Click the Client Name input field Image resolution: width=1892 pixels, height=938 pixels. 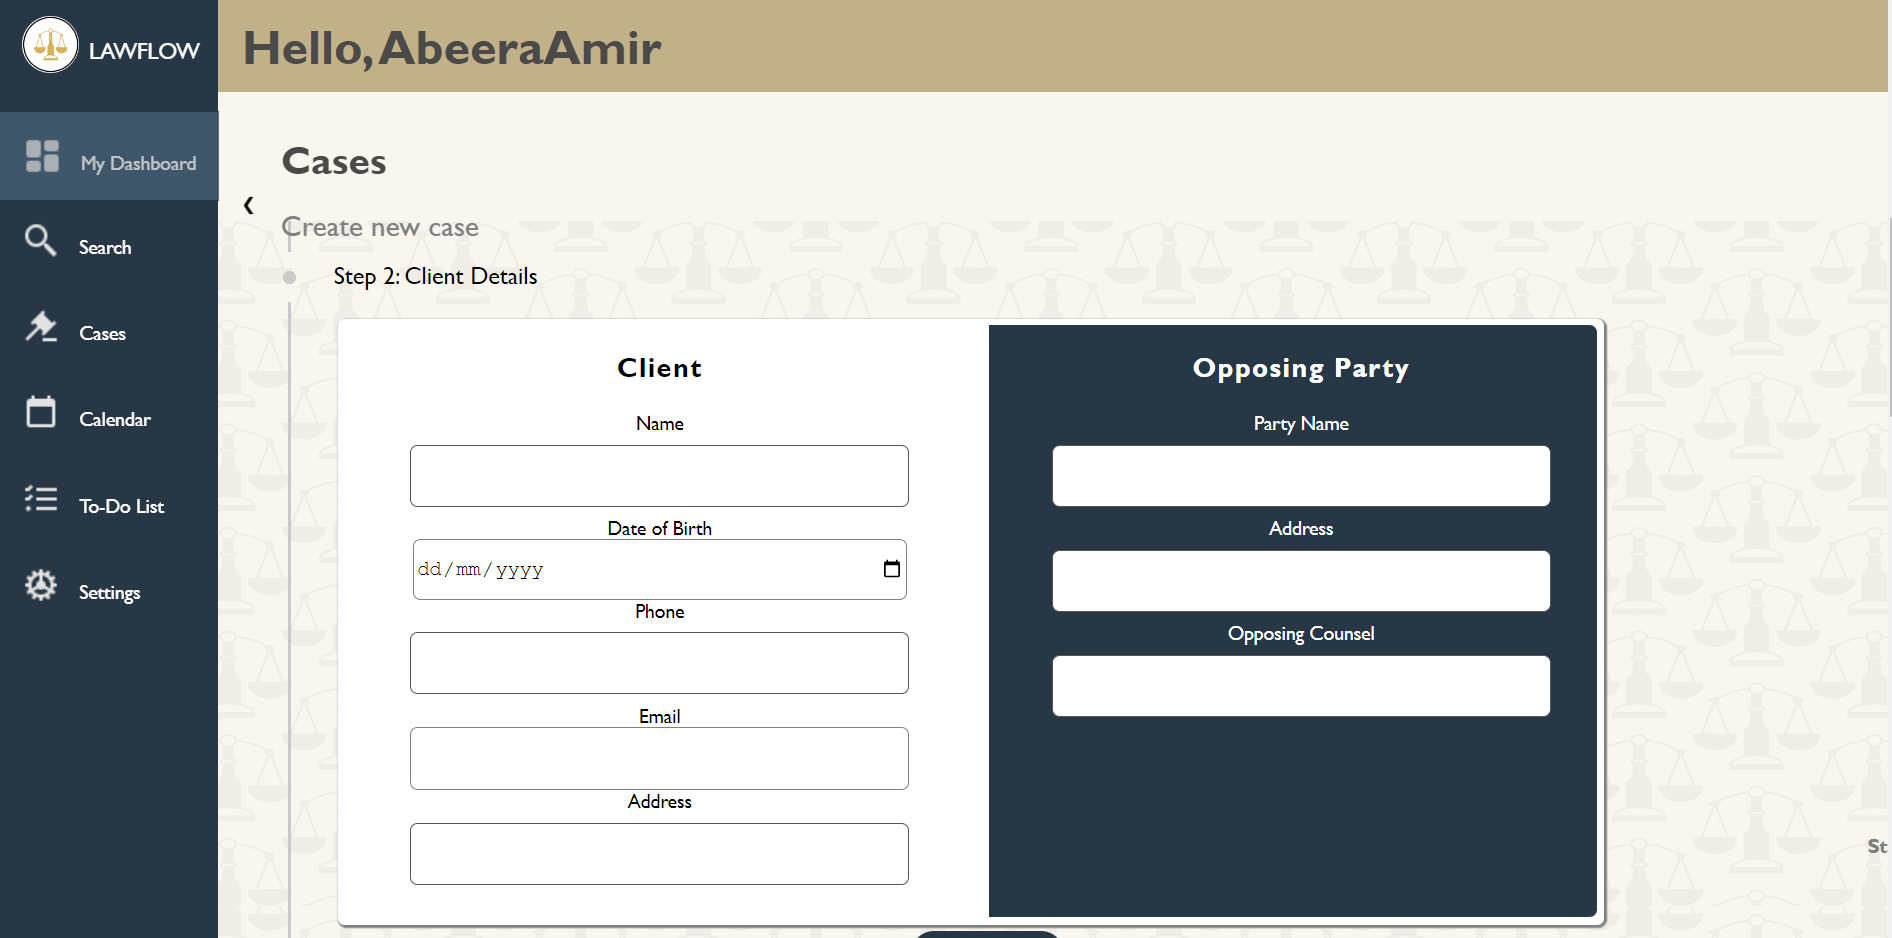659,476
